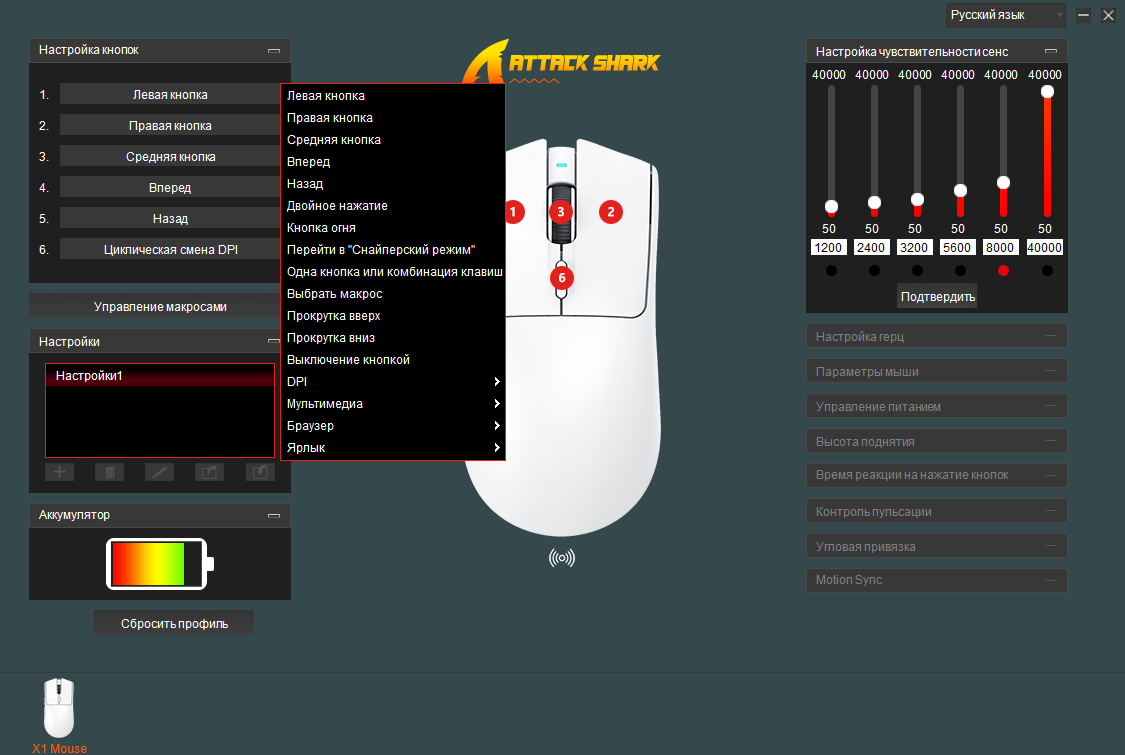Select button marker 6 on DPI button

(x=562, y=278)
